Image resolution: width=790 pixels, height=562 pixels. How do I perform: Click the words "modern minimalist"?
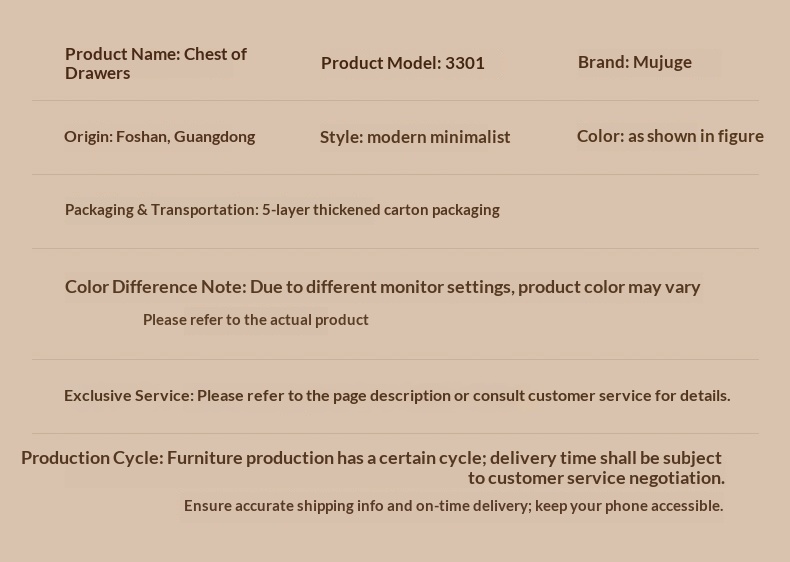coord(438,137)
